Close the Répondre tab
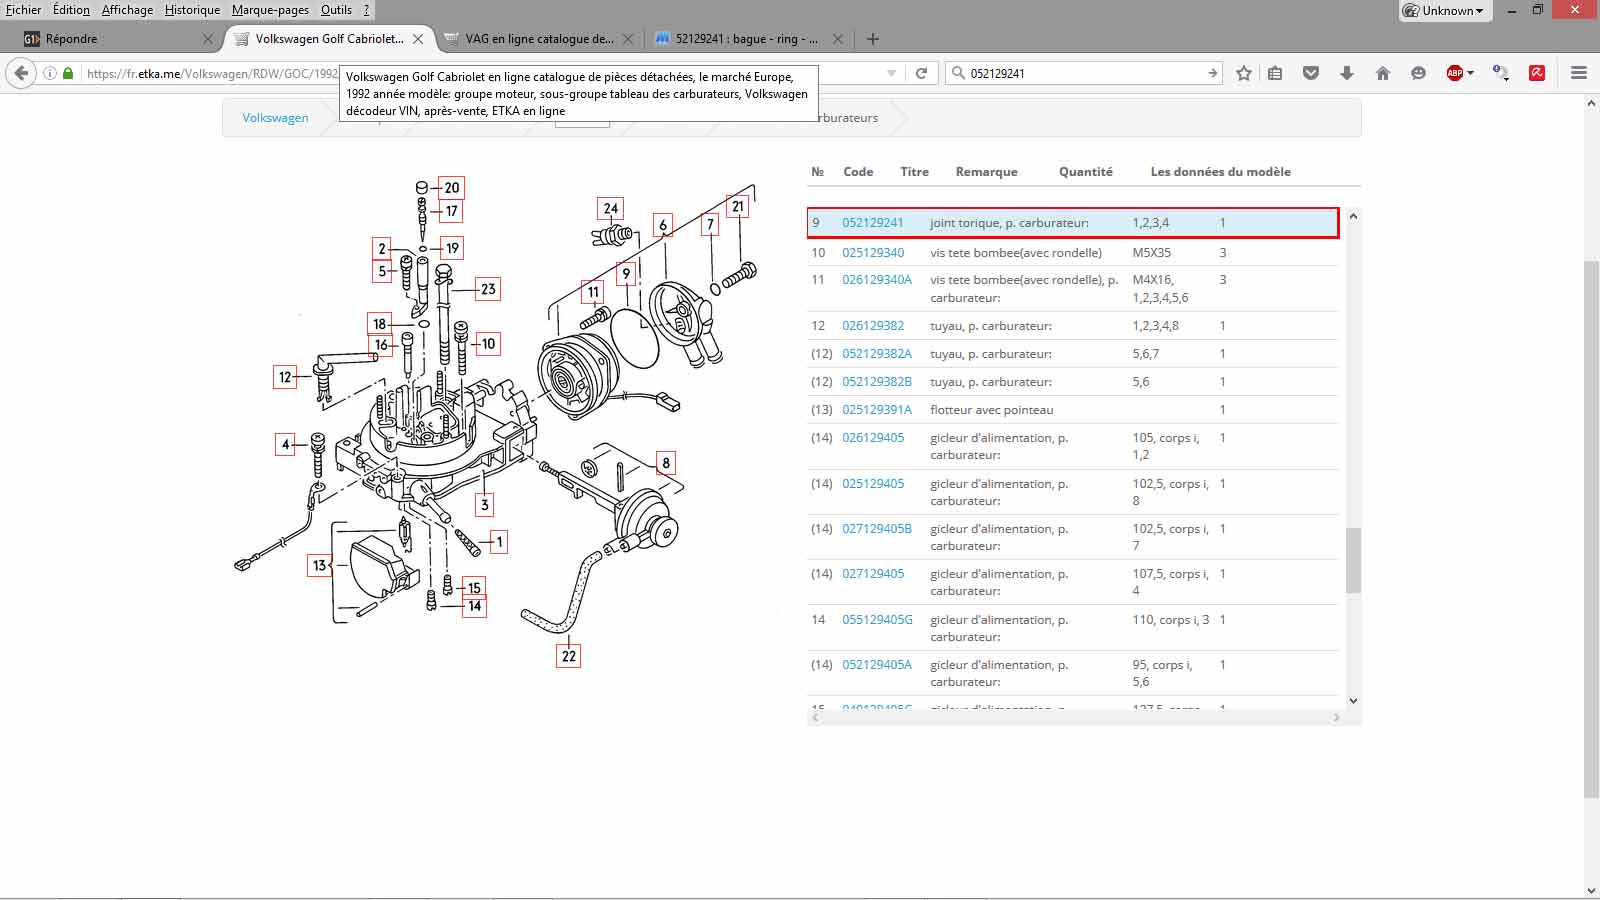This screenshot has width=1600, height=900. 208,39
